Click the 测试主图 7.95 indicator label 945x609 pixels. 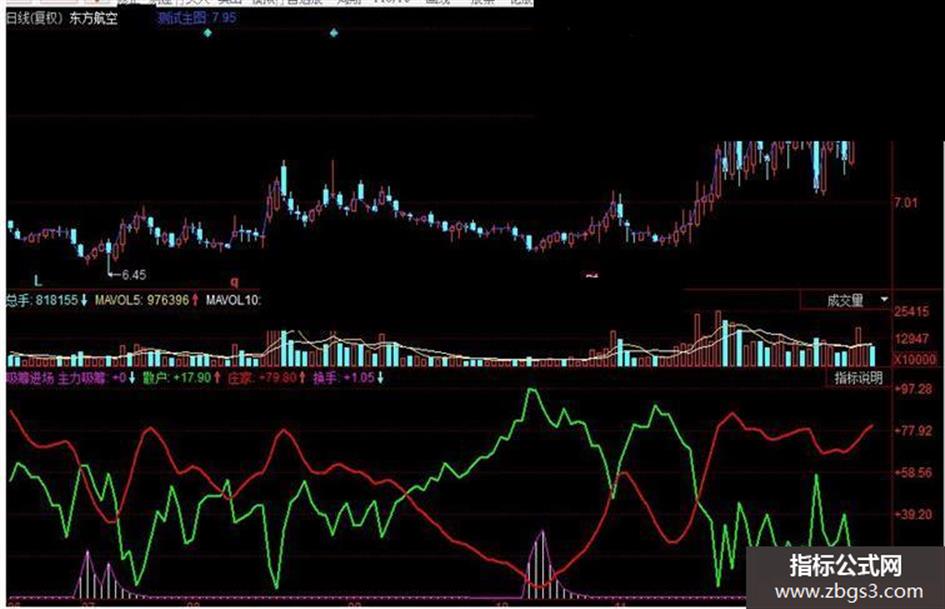click(196, 17)
